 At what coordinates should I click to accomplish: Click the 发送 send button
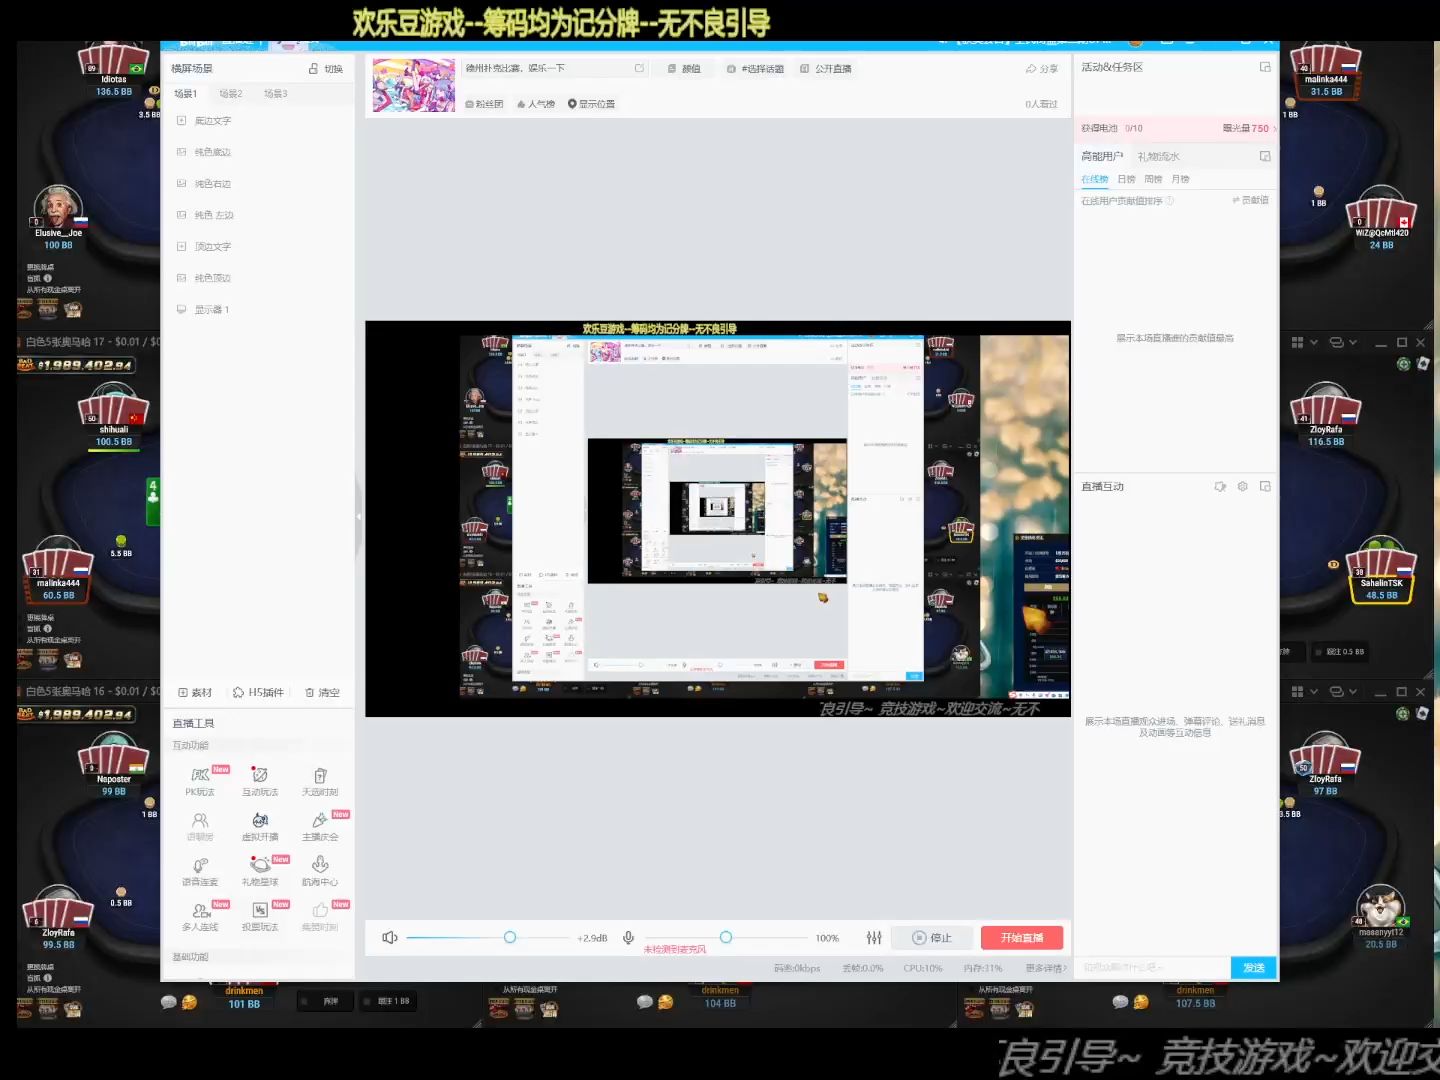point(1254,967)
